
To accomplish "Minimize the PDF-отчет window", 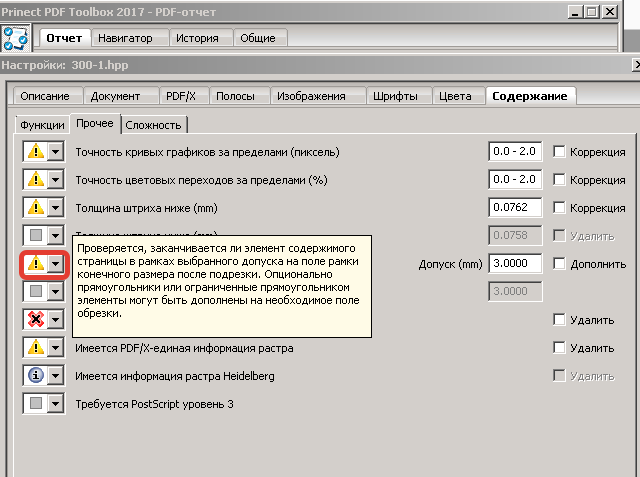I will [575, 11].
